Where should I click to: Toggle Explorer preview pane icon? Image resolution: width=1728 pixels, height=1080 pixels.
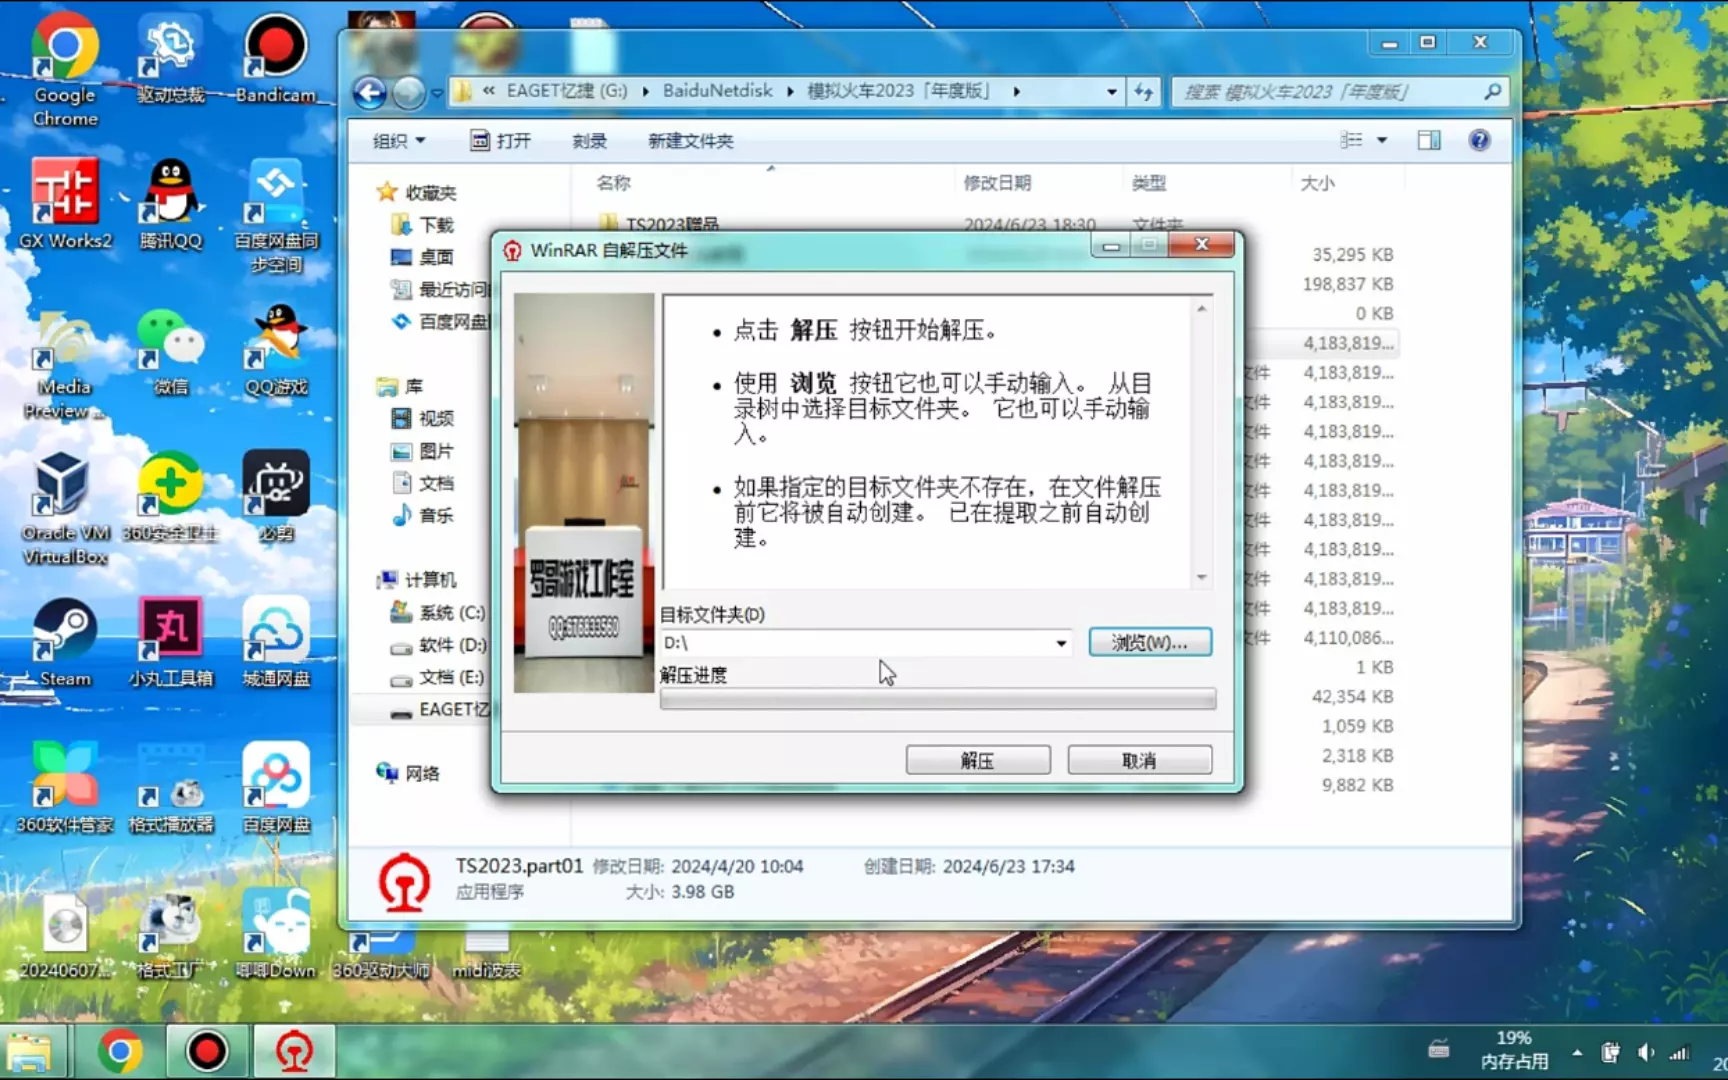click(x=1429, y=140)
